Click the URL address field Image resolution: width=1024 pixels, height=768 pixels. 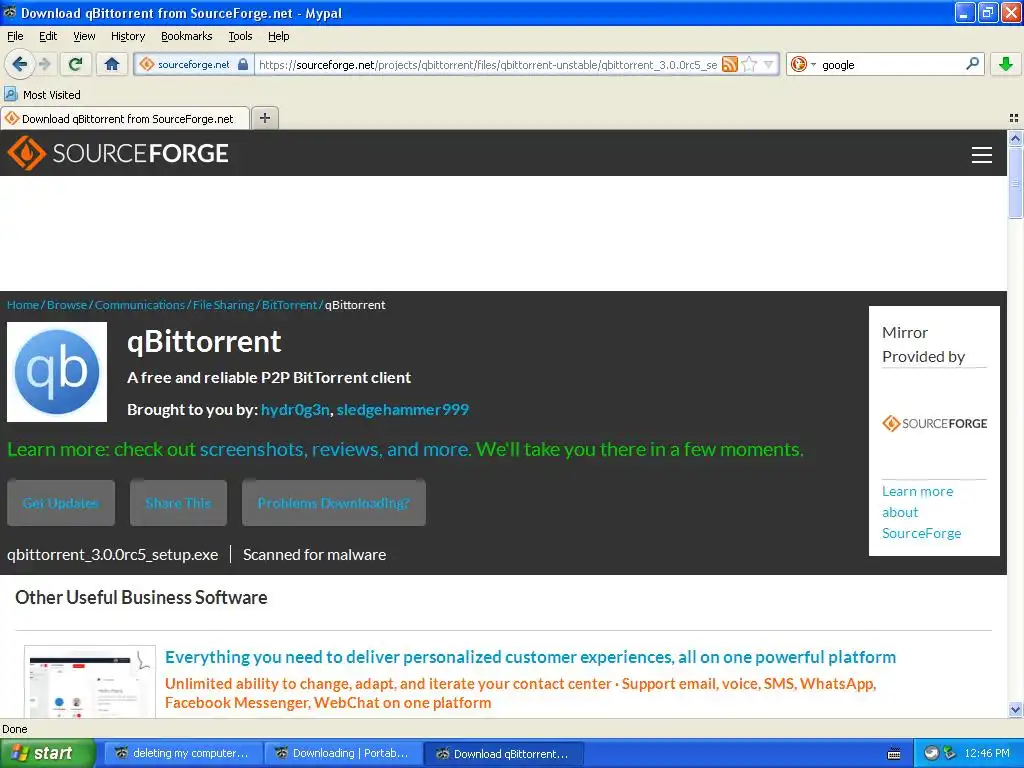[487, 65]
